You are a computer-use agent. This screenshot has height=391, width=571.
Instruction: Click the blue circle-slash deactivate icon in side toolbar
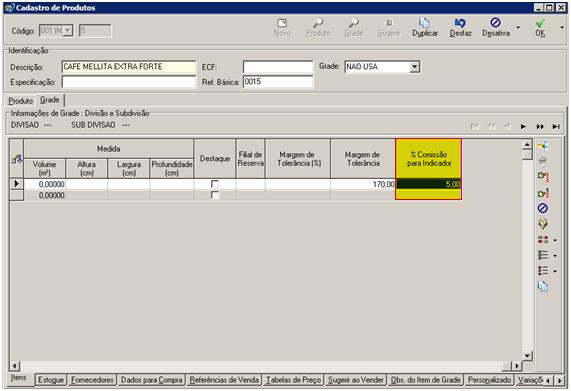[543, 208]
